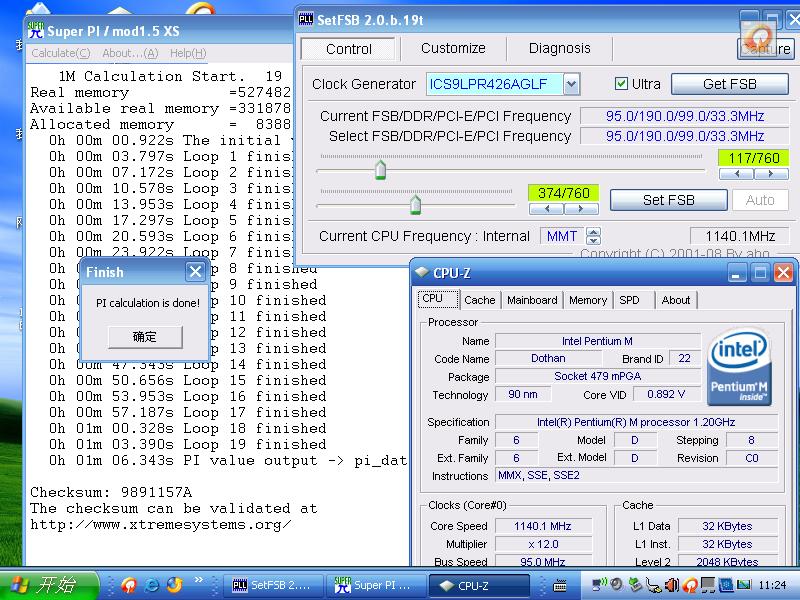Switch to SetFSB taskbar button
The height and width of the screenshot is (600, 800).
click(x=273, y=585)
